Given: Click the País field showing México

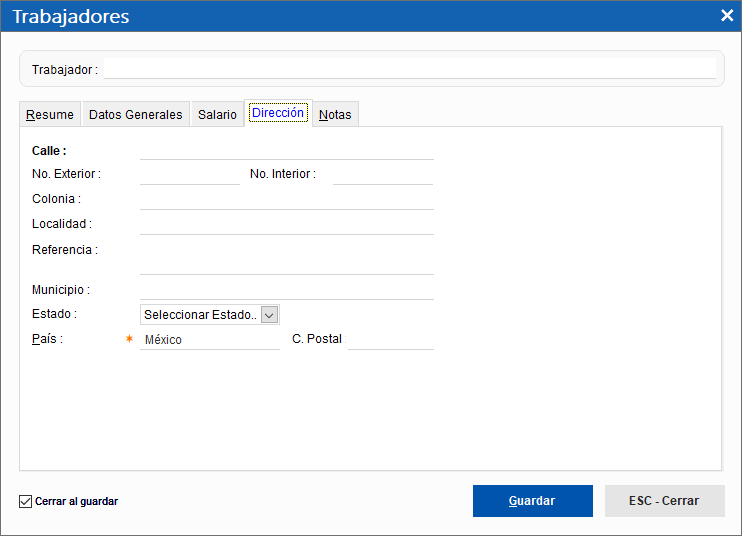Looking at the screenshot, I should coord(210,339).
